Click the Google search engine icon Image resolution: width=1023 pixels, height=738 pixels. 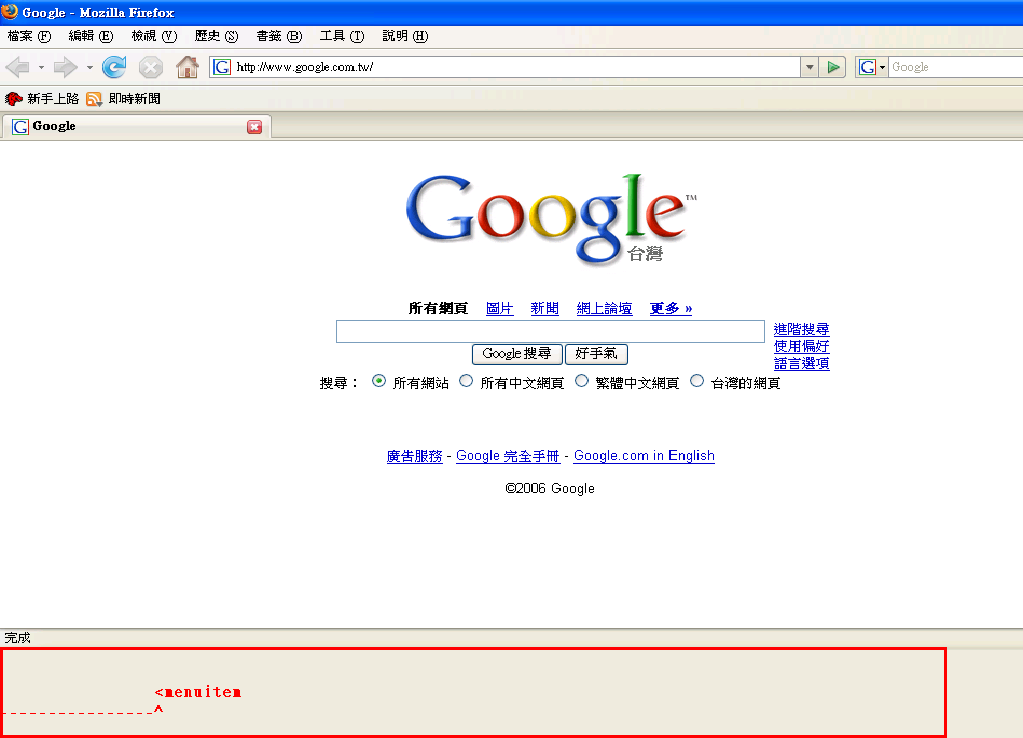(867, 67)
